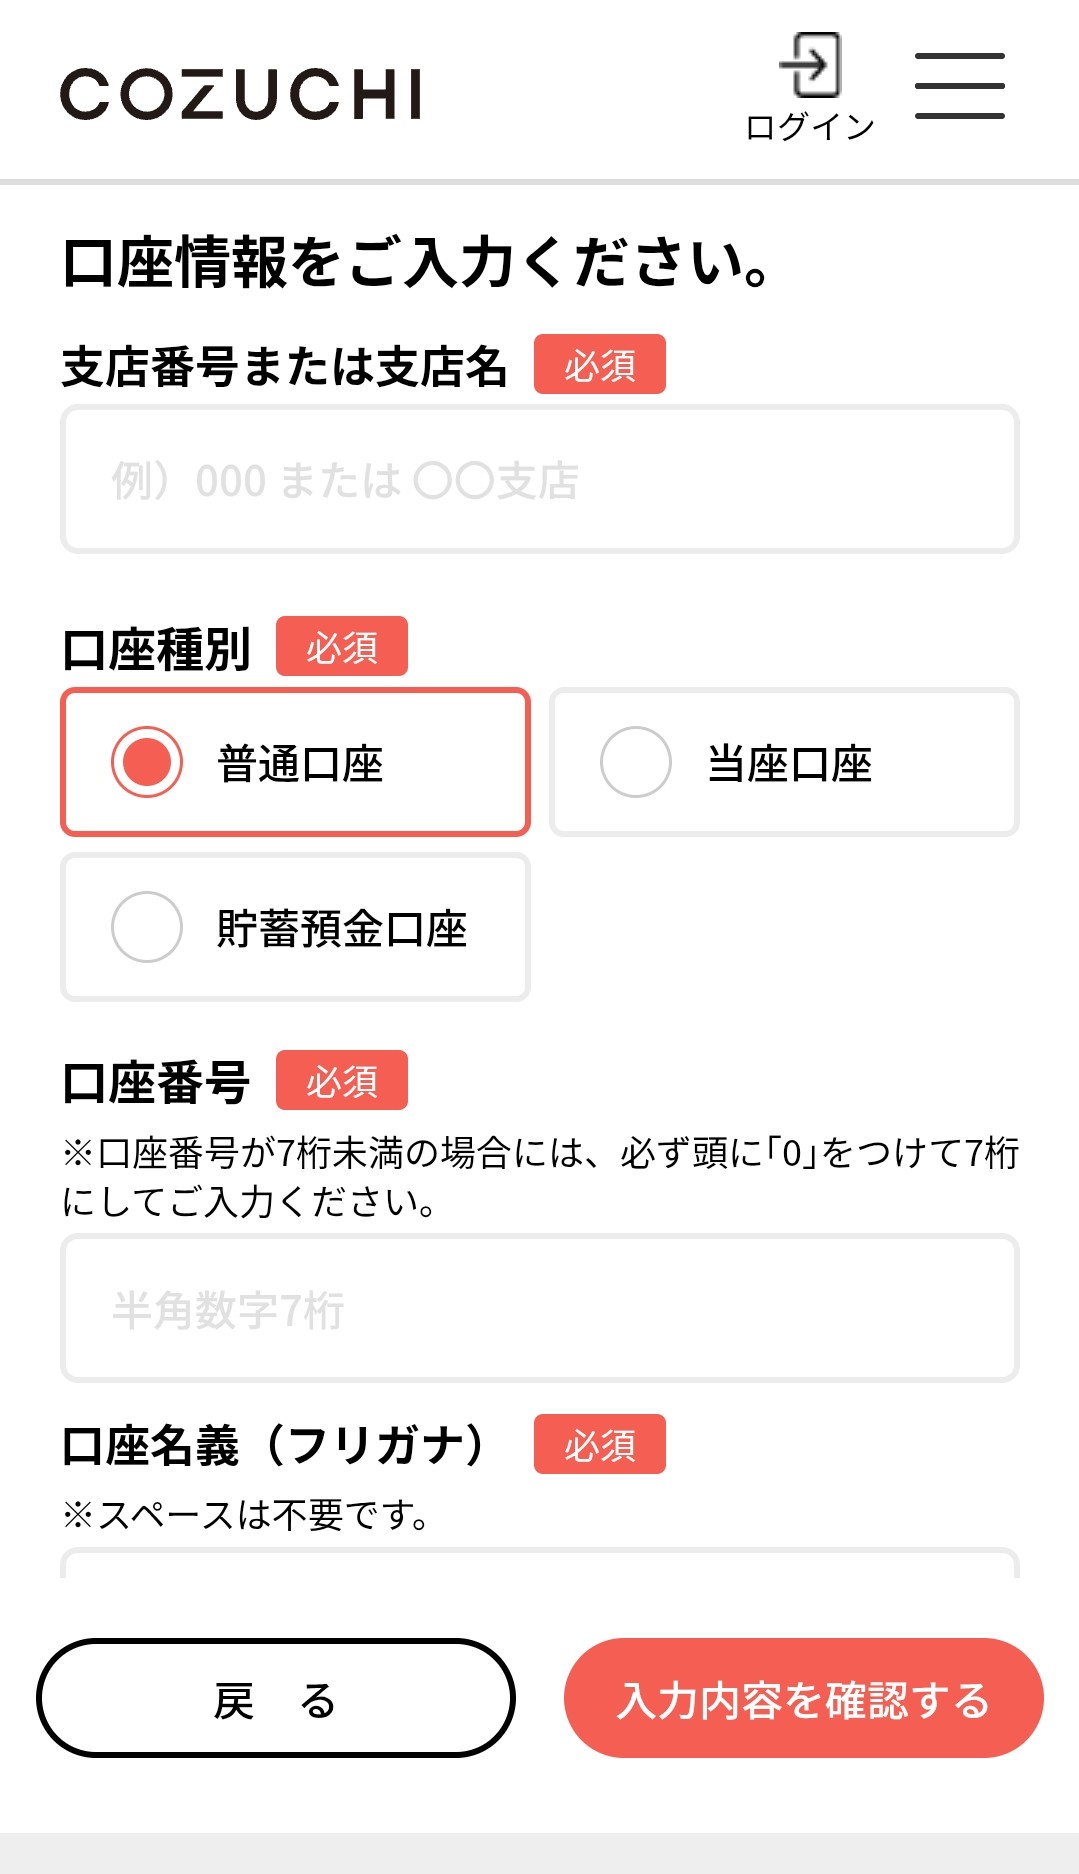Screen dimensions: 1079x1874
Task: Tap the login arrow icon
Action: (x=810, y=65)
